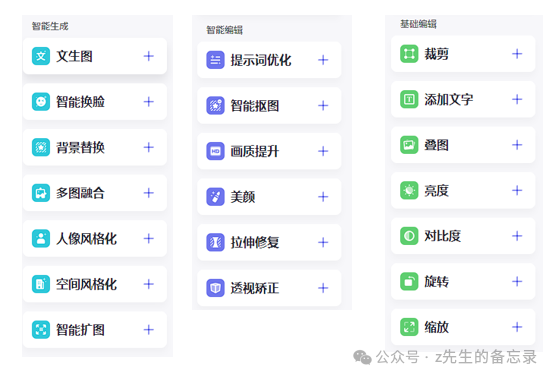This screenshot has height=379, width=555.
Task: Select the 背景替换 label text
Action: [80, 147]
